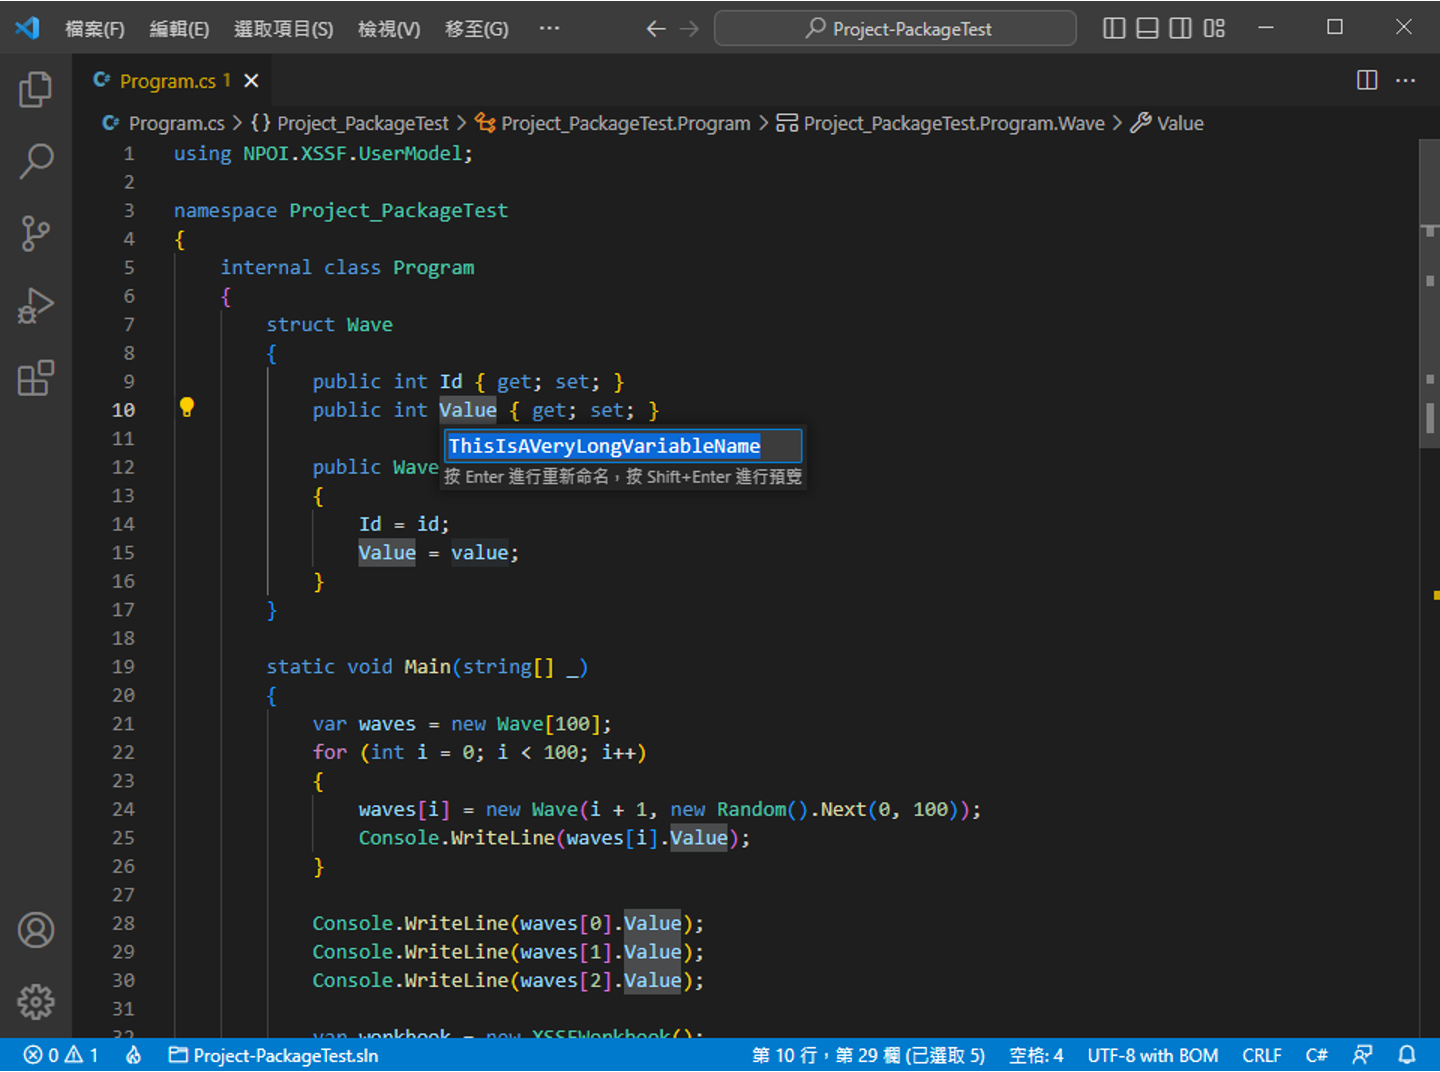1440x1072 pixels.
Task: Click Value in waves[0] on line 28
Action: pyautogui.click(x=652, y=923)
